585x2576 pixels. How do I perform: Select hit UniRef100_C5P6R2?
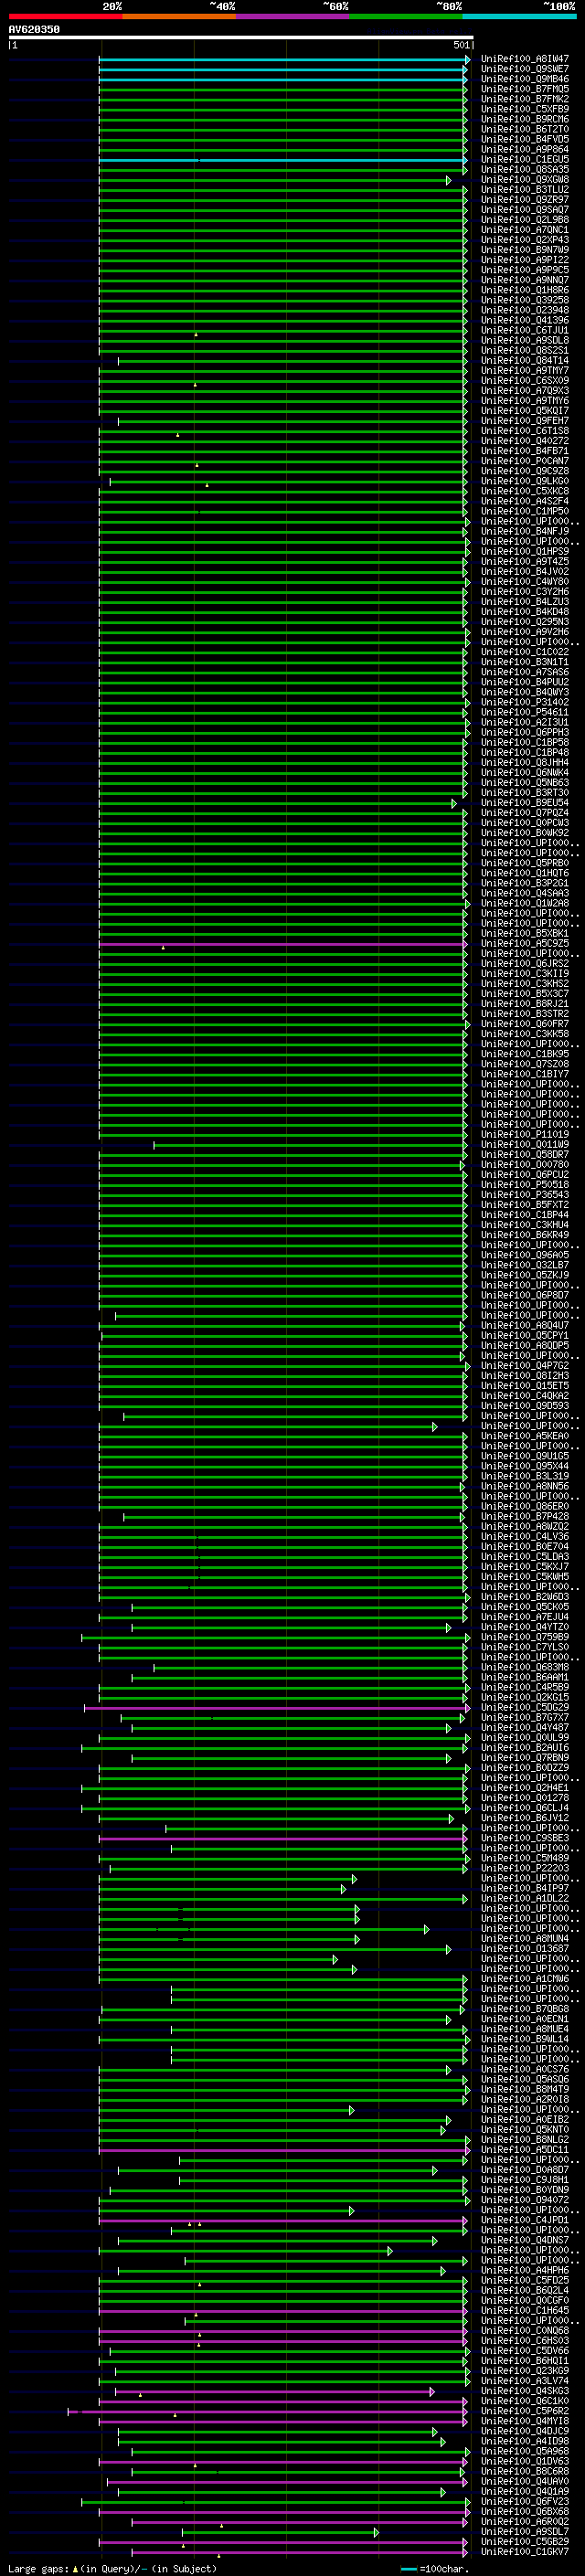coord(525,2410)
